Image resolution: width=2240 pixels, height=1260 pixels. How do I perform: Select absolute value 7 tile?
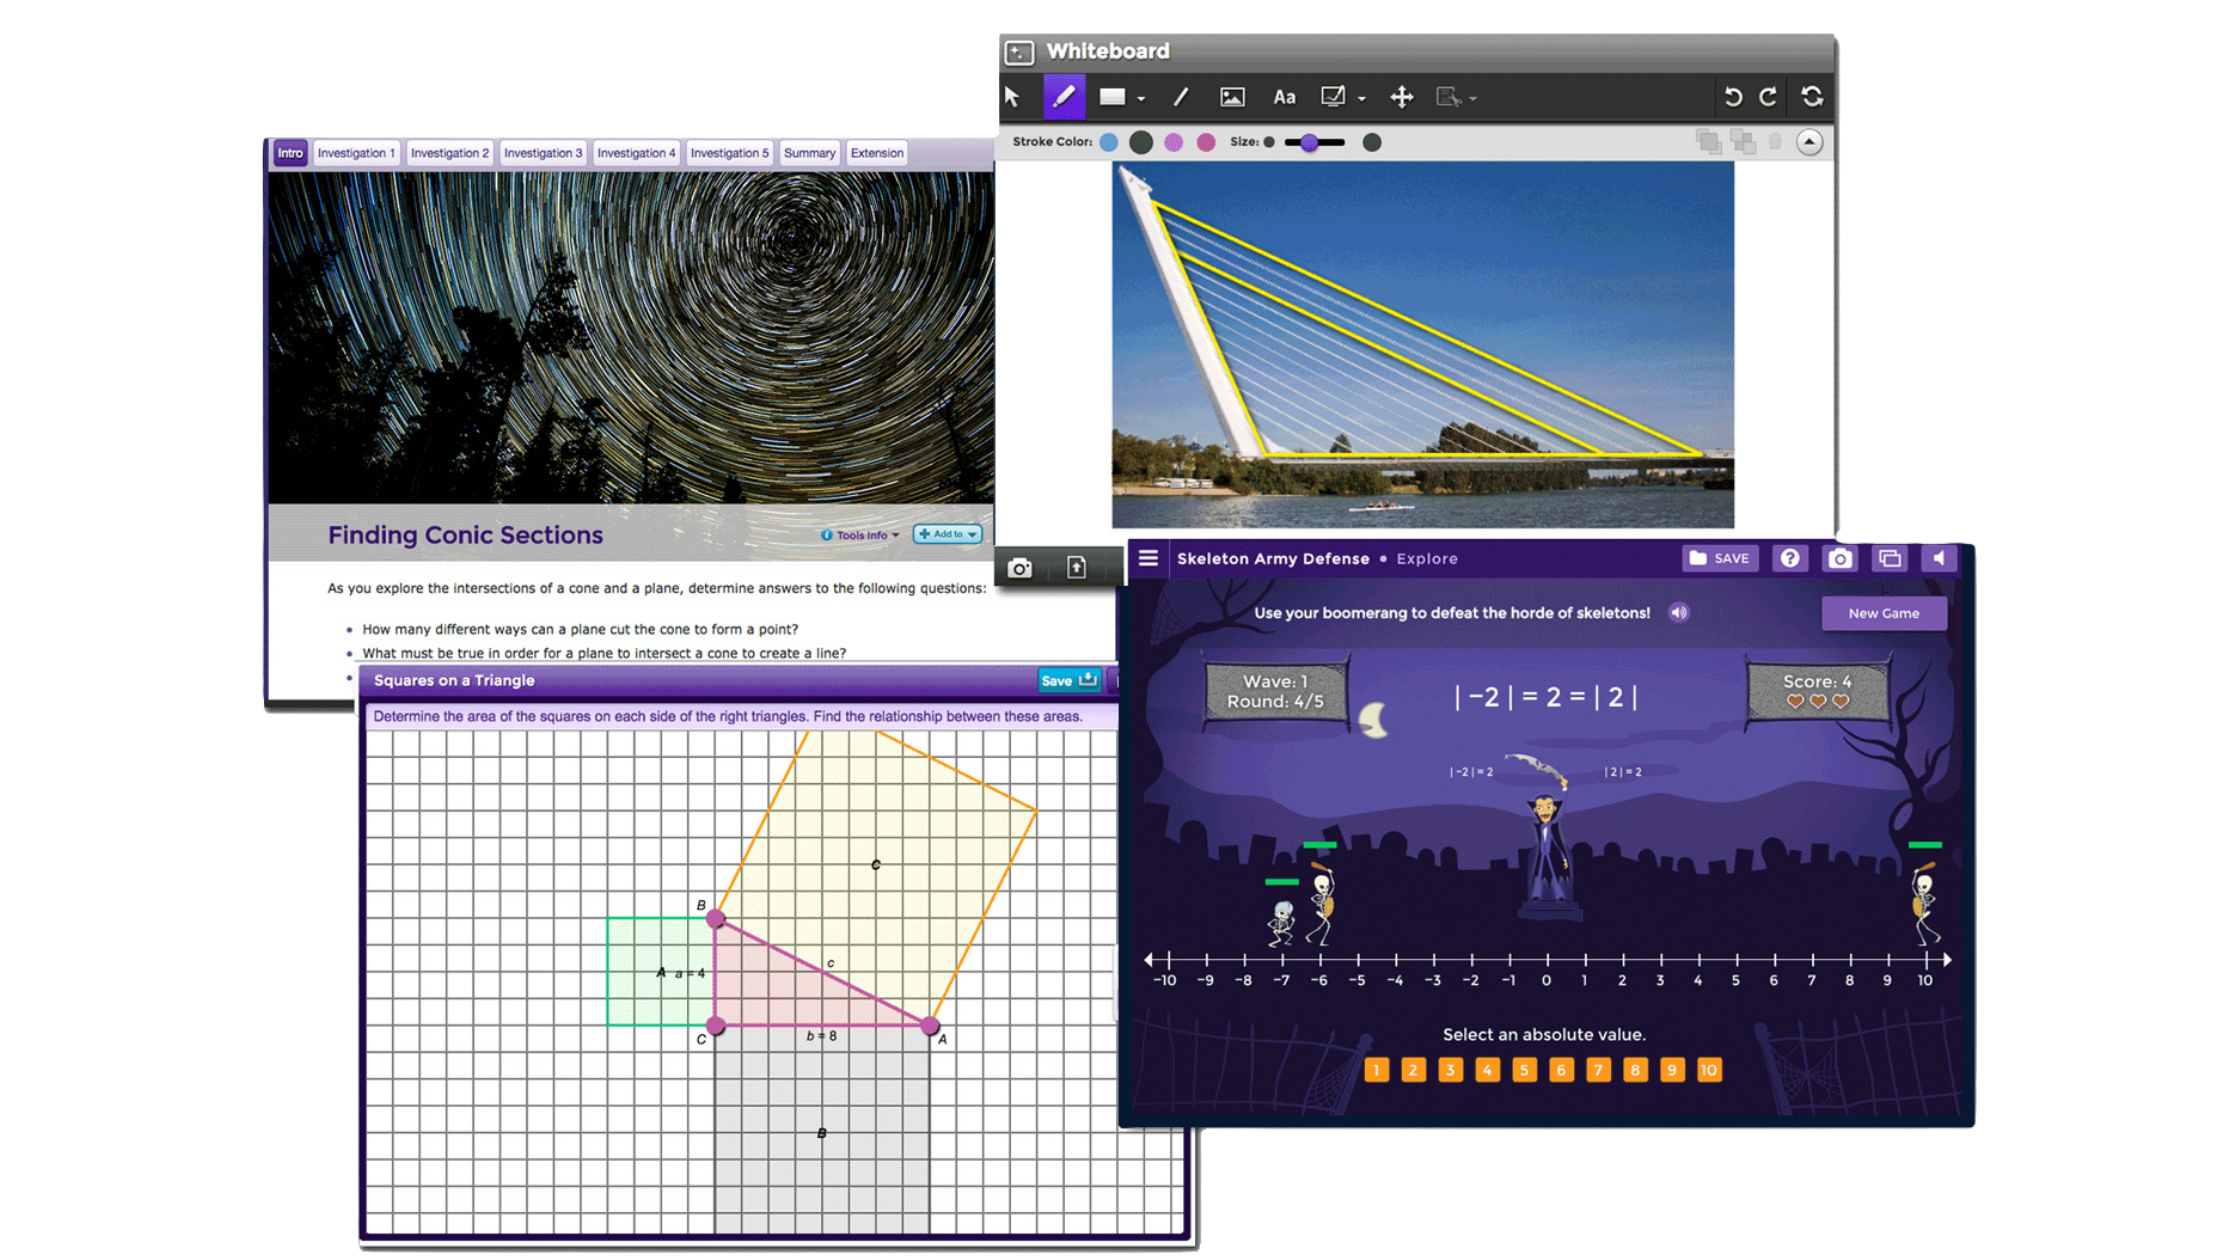click(1598, 1070)
